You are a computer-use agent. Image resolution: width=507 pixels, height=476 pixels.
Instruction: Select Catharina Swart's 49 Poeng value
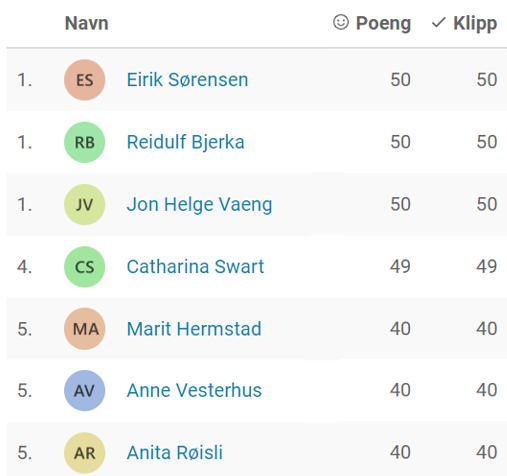pyautogui.click(x=400, y=267)
